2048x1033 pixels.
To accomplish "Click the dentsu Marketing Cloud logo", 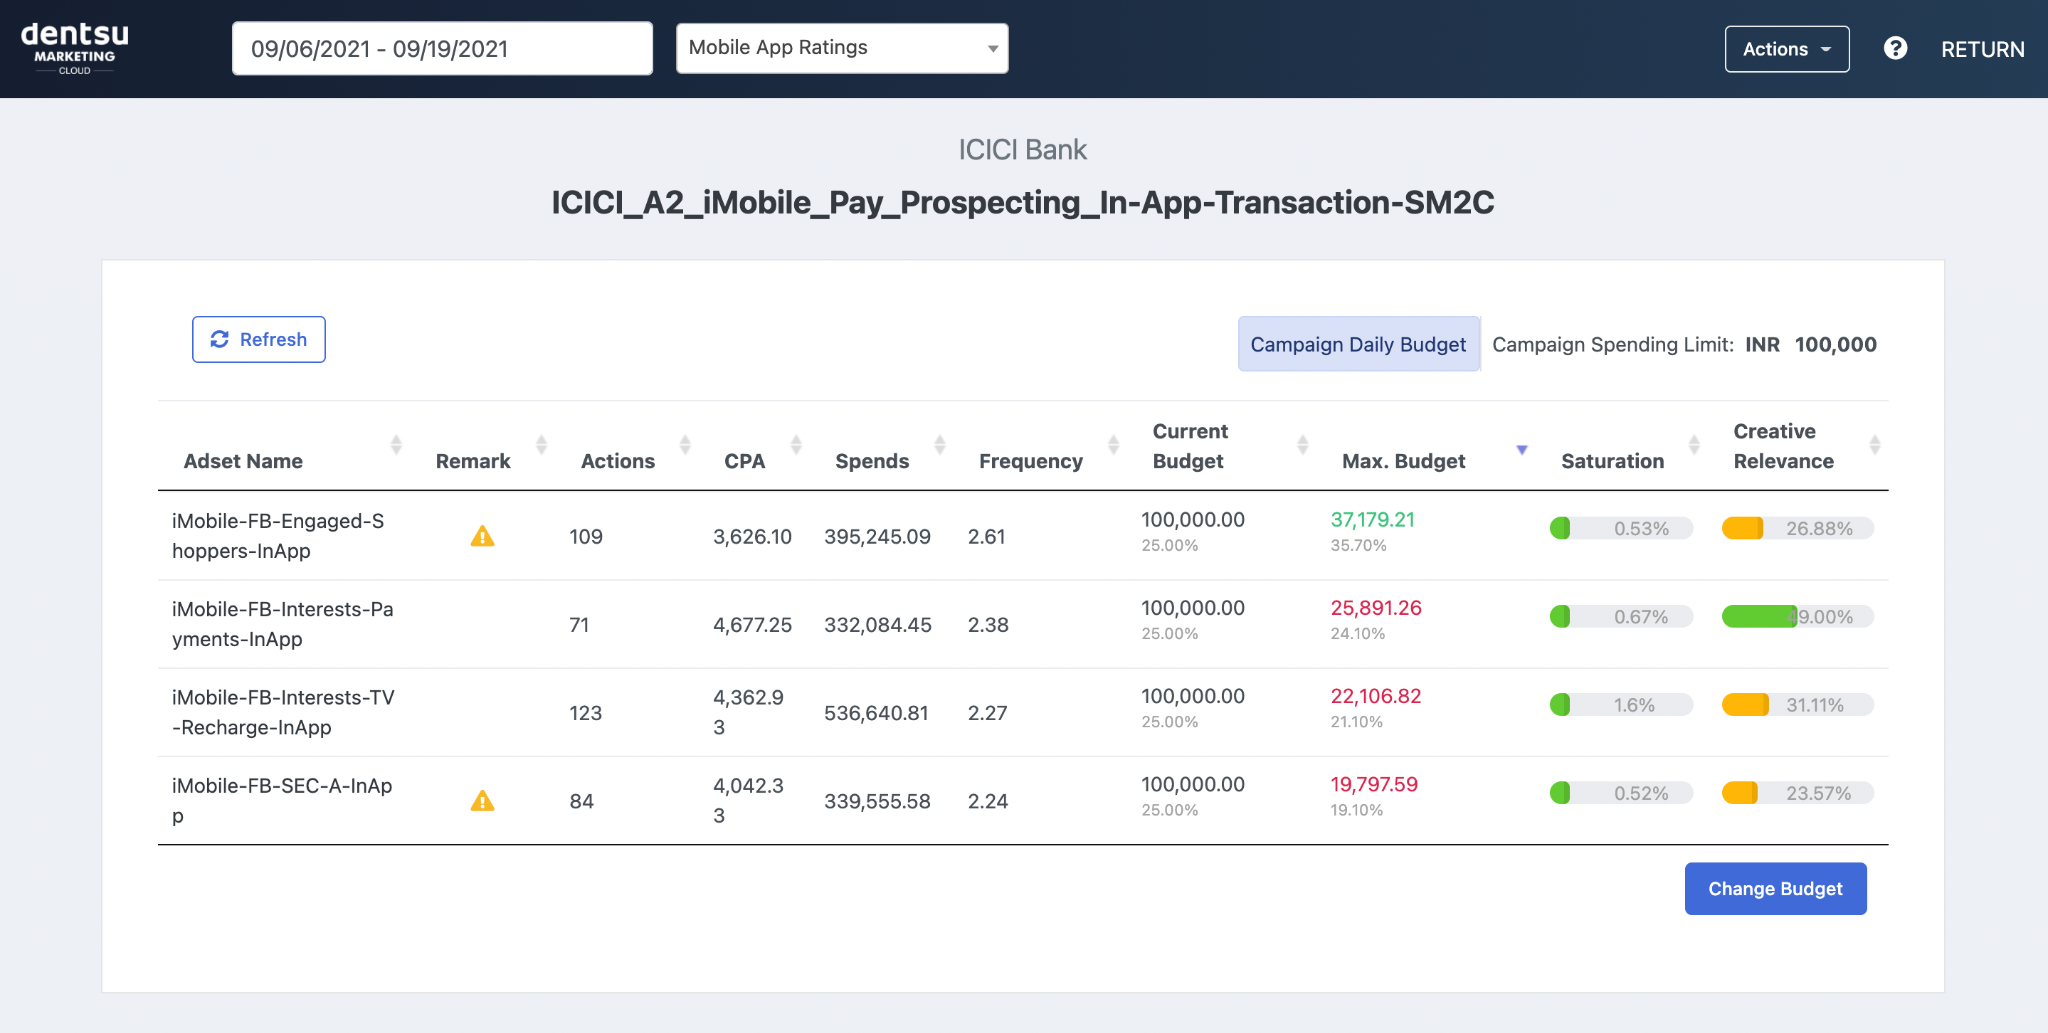I will (x=75, y=48).
